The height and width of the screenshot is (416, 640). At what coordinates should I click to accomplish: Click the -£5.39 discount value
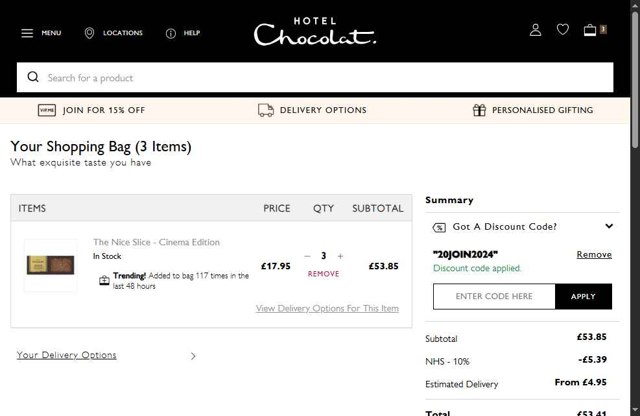[x=592, y=360]
